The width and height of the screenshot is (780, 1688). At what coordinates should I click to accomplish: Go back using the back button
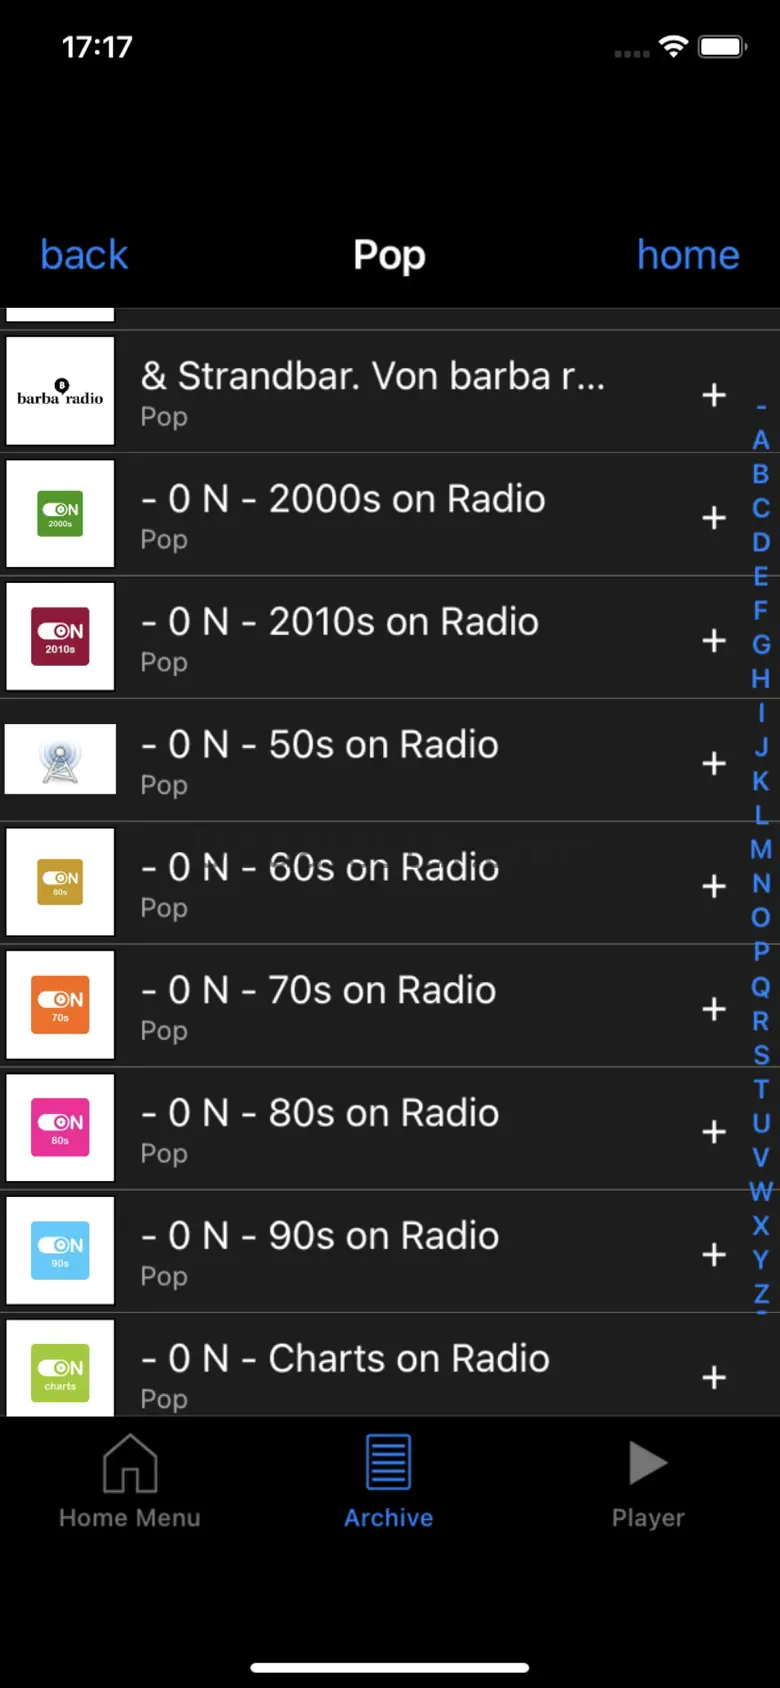[x=84, y=255]
